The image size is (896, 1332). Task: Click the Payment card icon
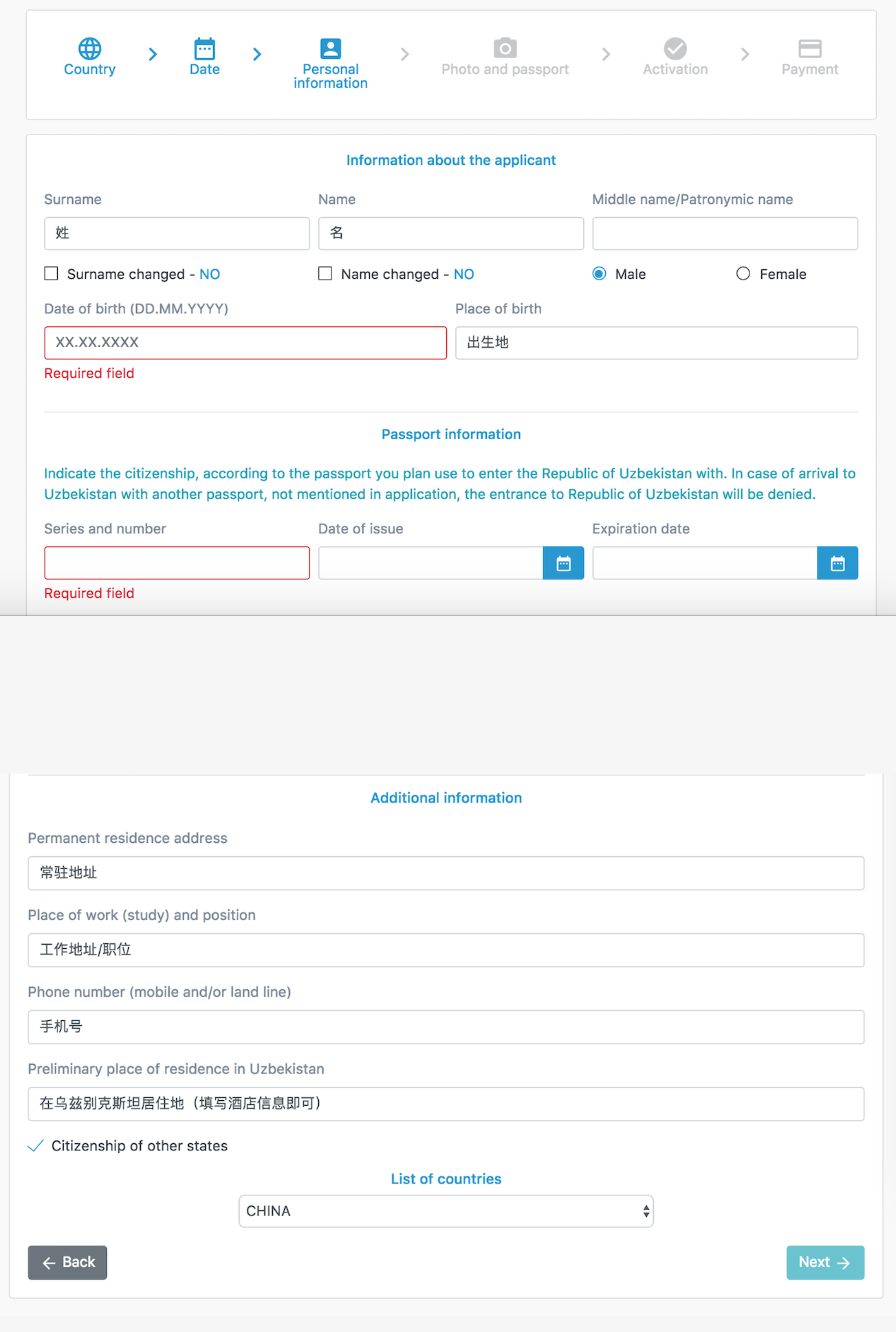tap(810, 48)
